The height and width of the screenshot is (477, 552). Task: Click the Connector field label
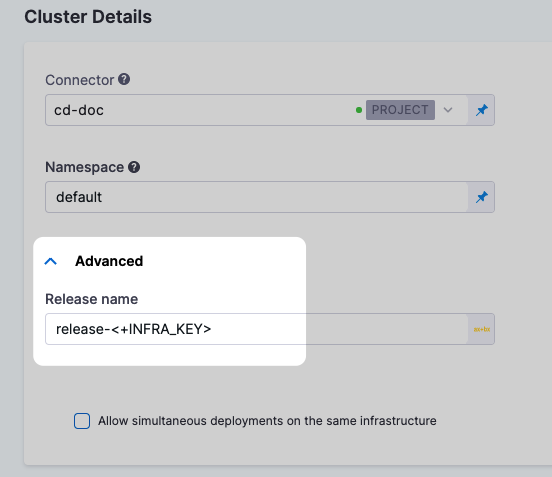click(x=80, y=80)
